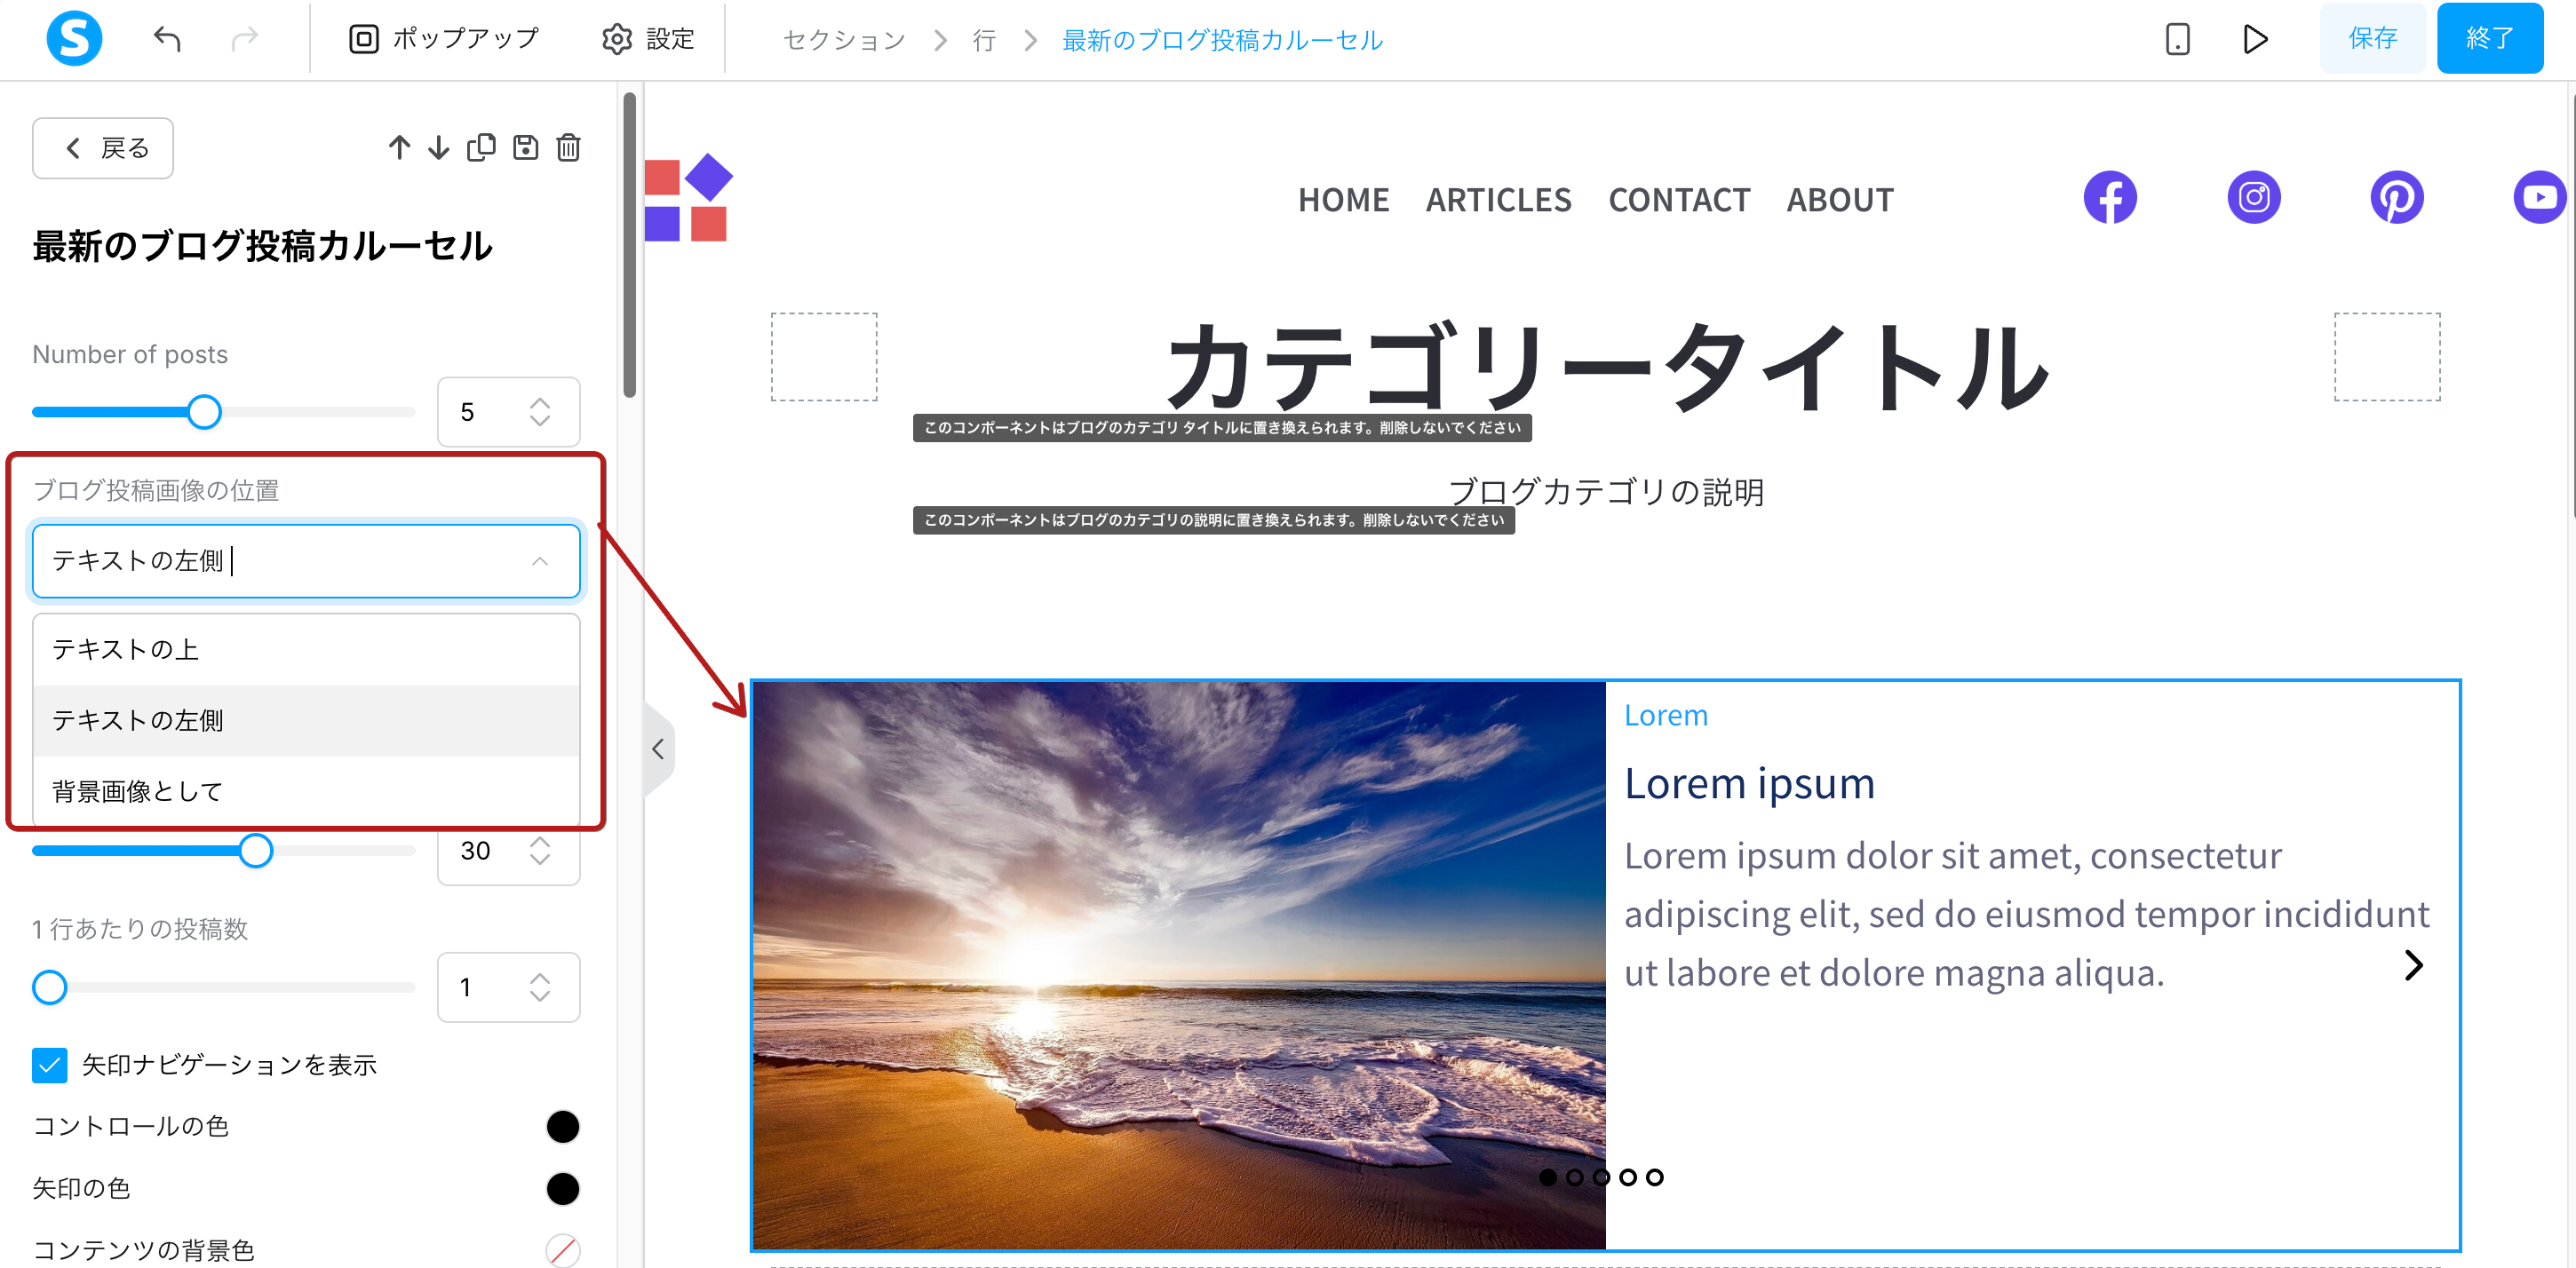This screenshot has width=2576, height=1268.
Task: Move element up with arrow icon
Action: pos(399,148)
